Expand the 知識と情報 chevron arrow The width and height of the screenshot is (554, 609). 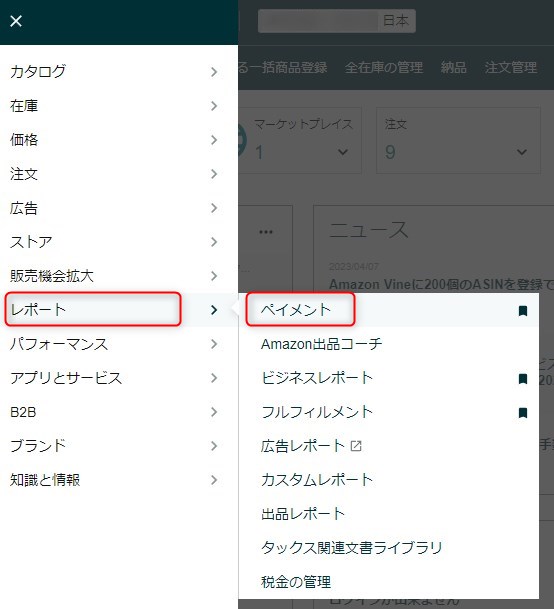tap(214, 480)
